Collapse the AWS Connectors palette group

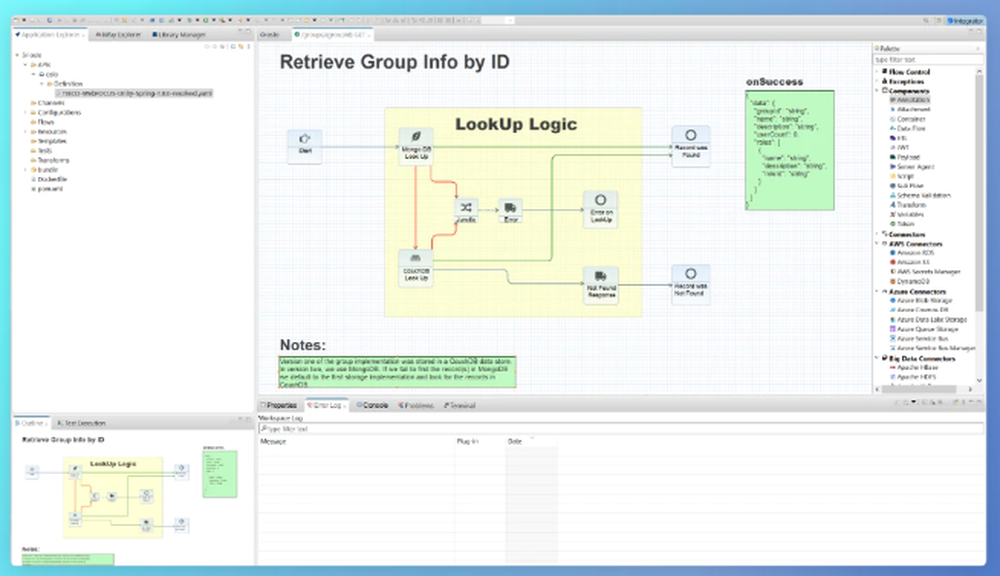[x=878, y=244]
